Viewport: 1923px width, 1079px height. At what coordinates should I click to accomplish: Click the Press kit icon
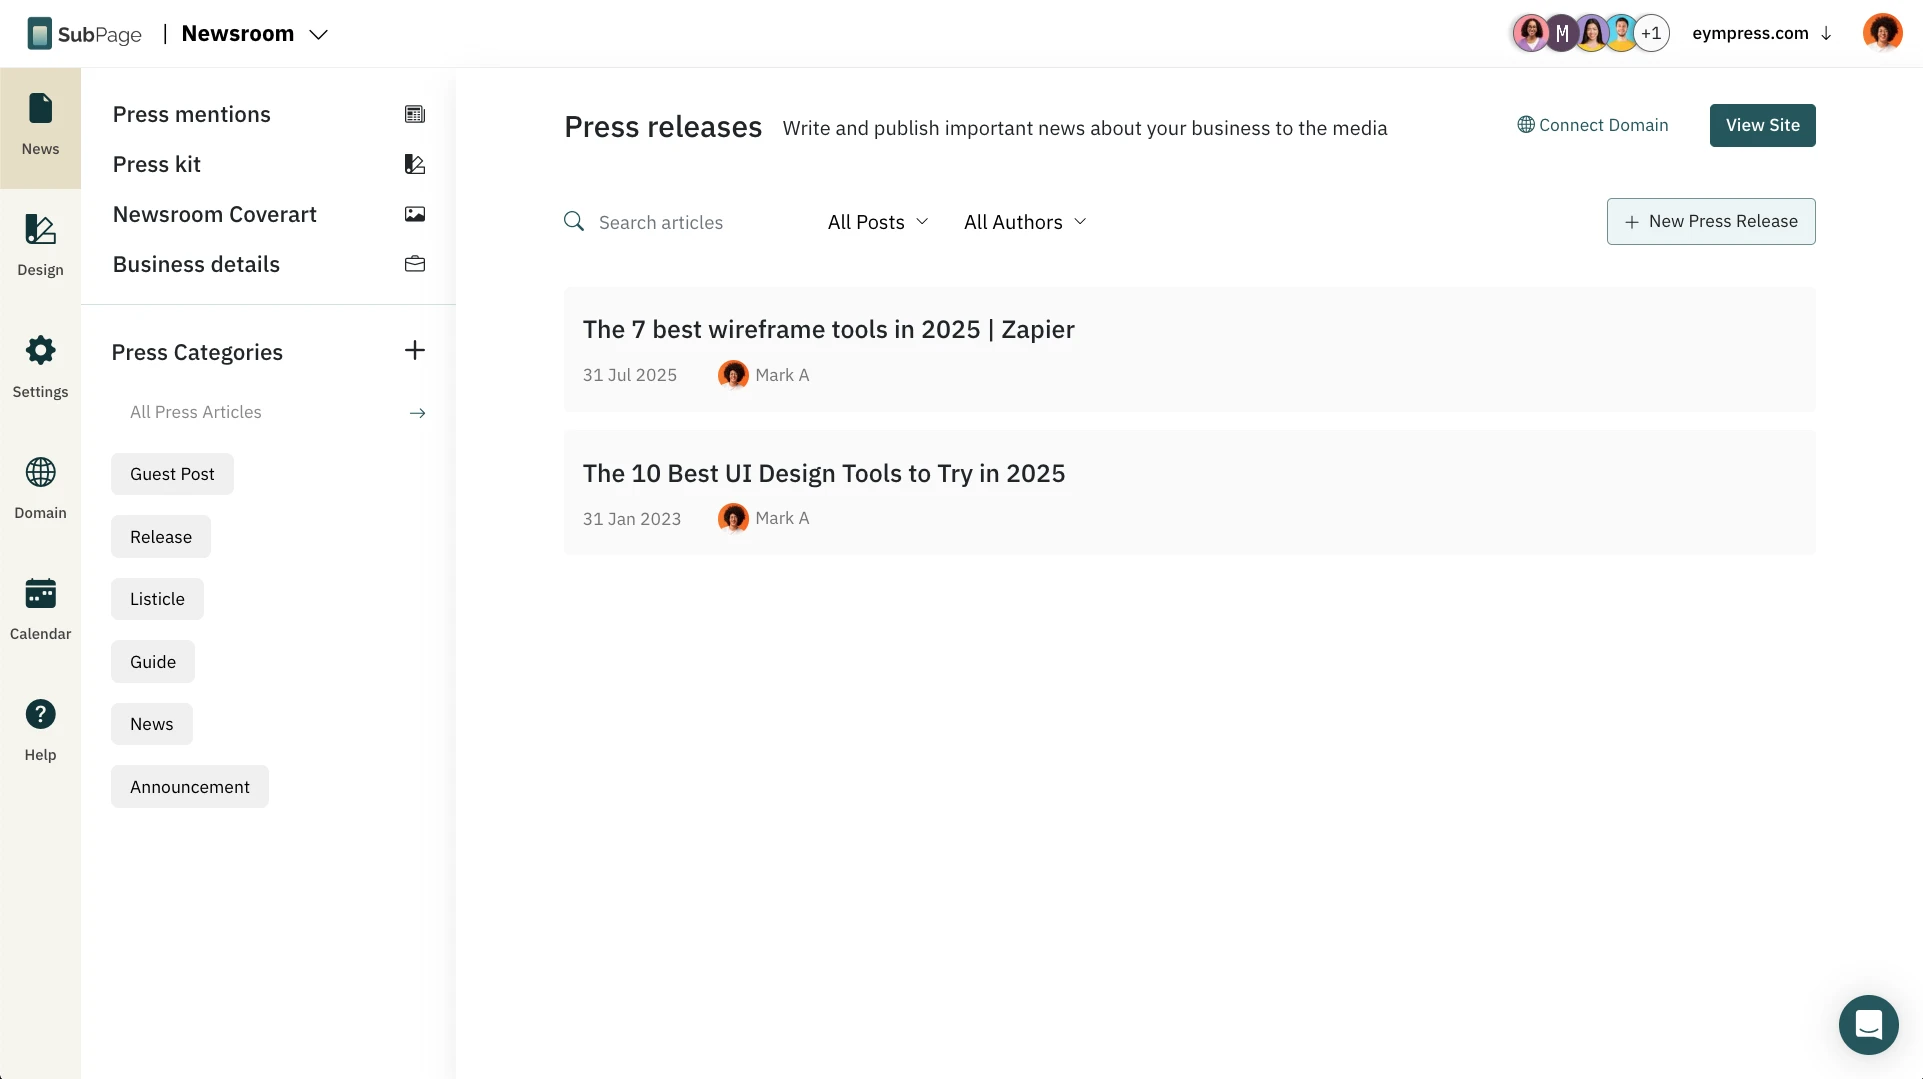pos(415,164)
